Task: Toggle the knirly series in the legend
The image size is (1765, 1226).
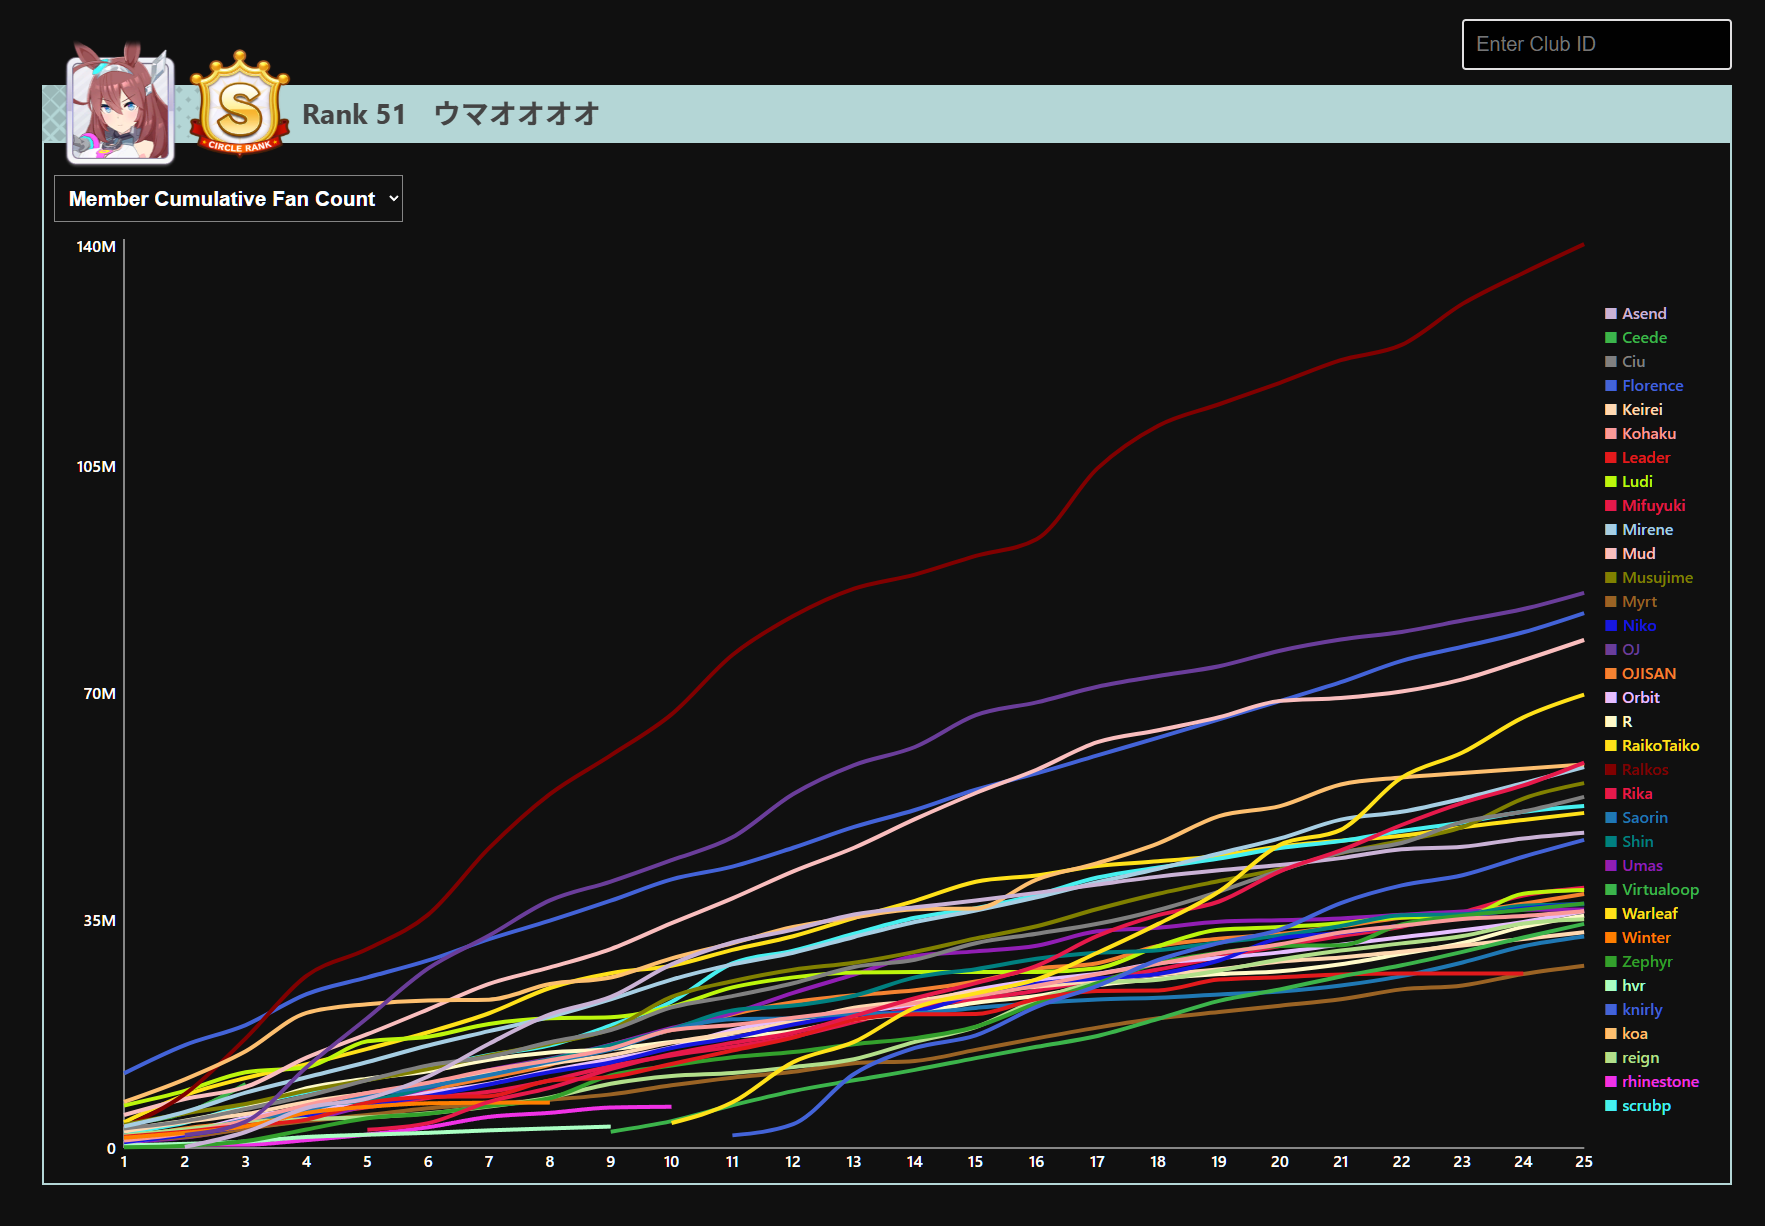Action: tap(1634, 1010)
